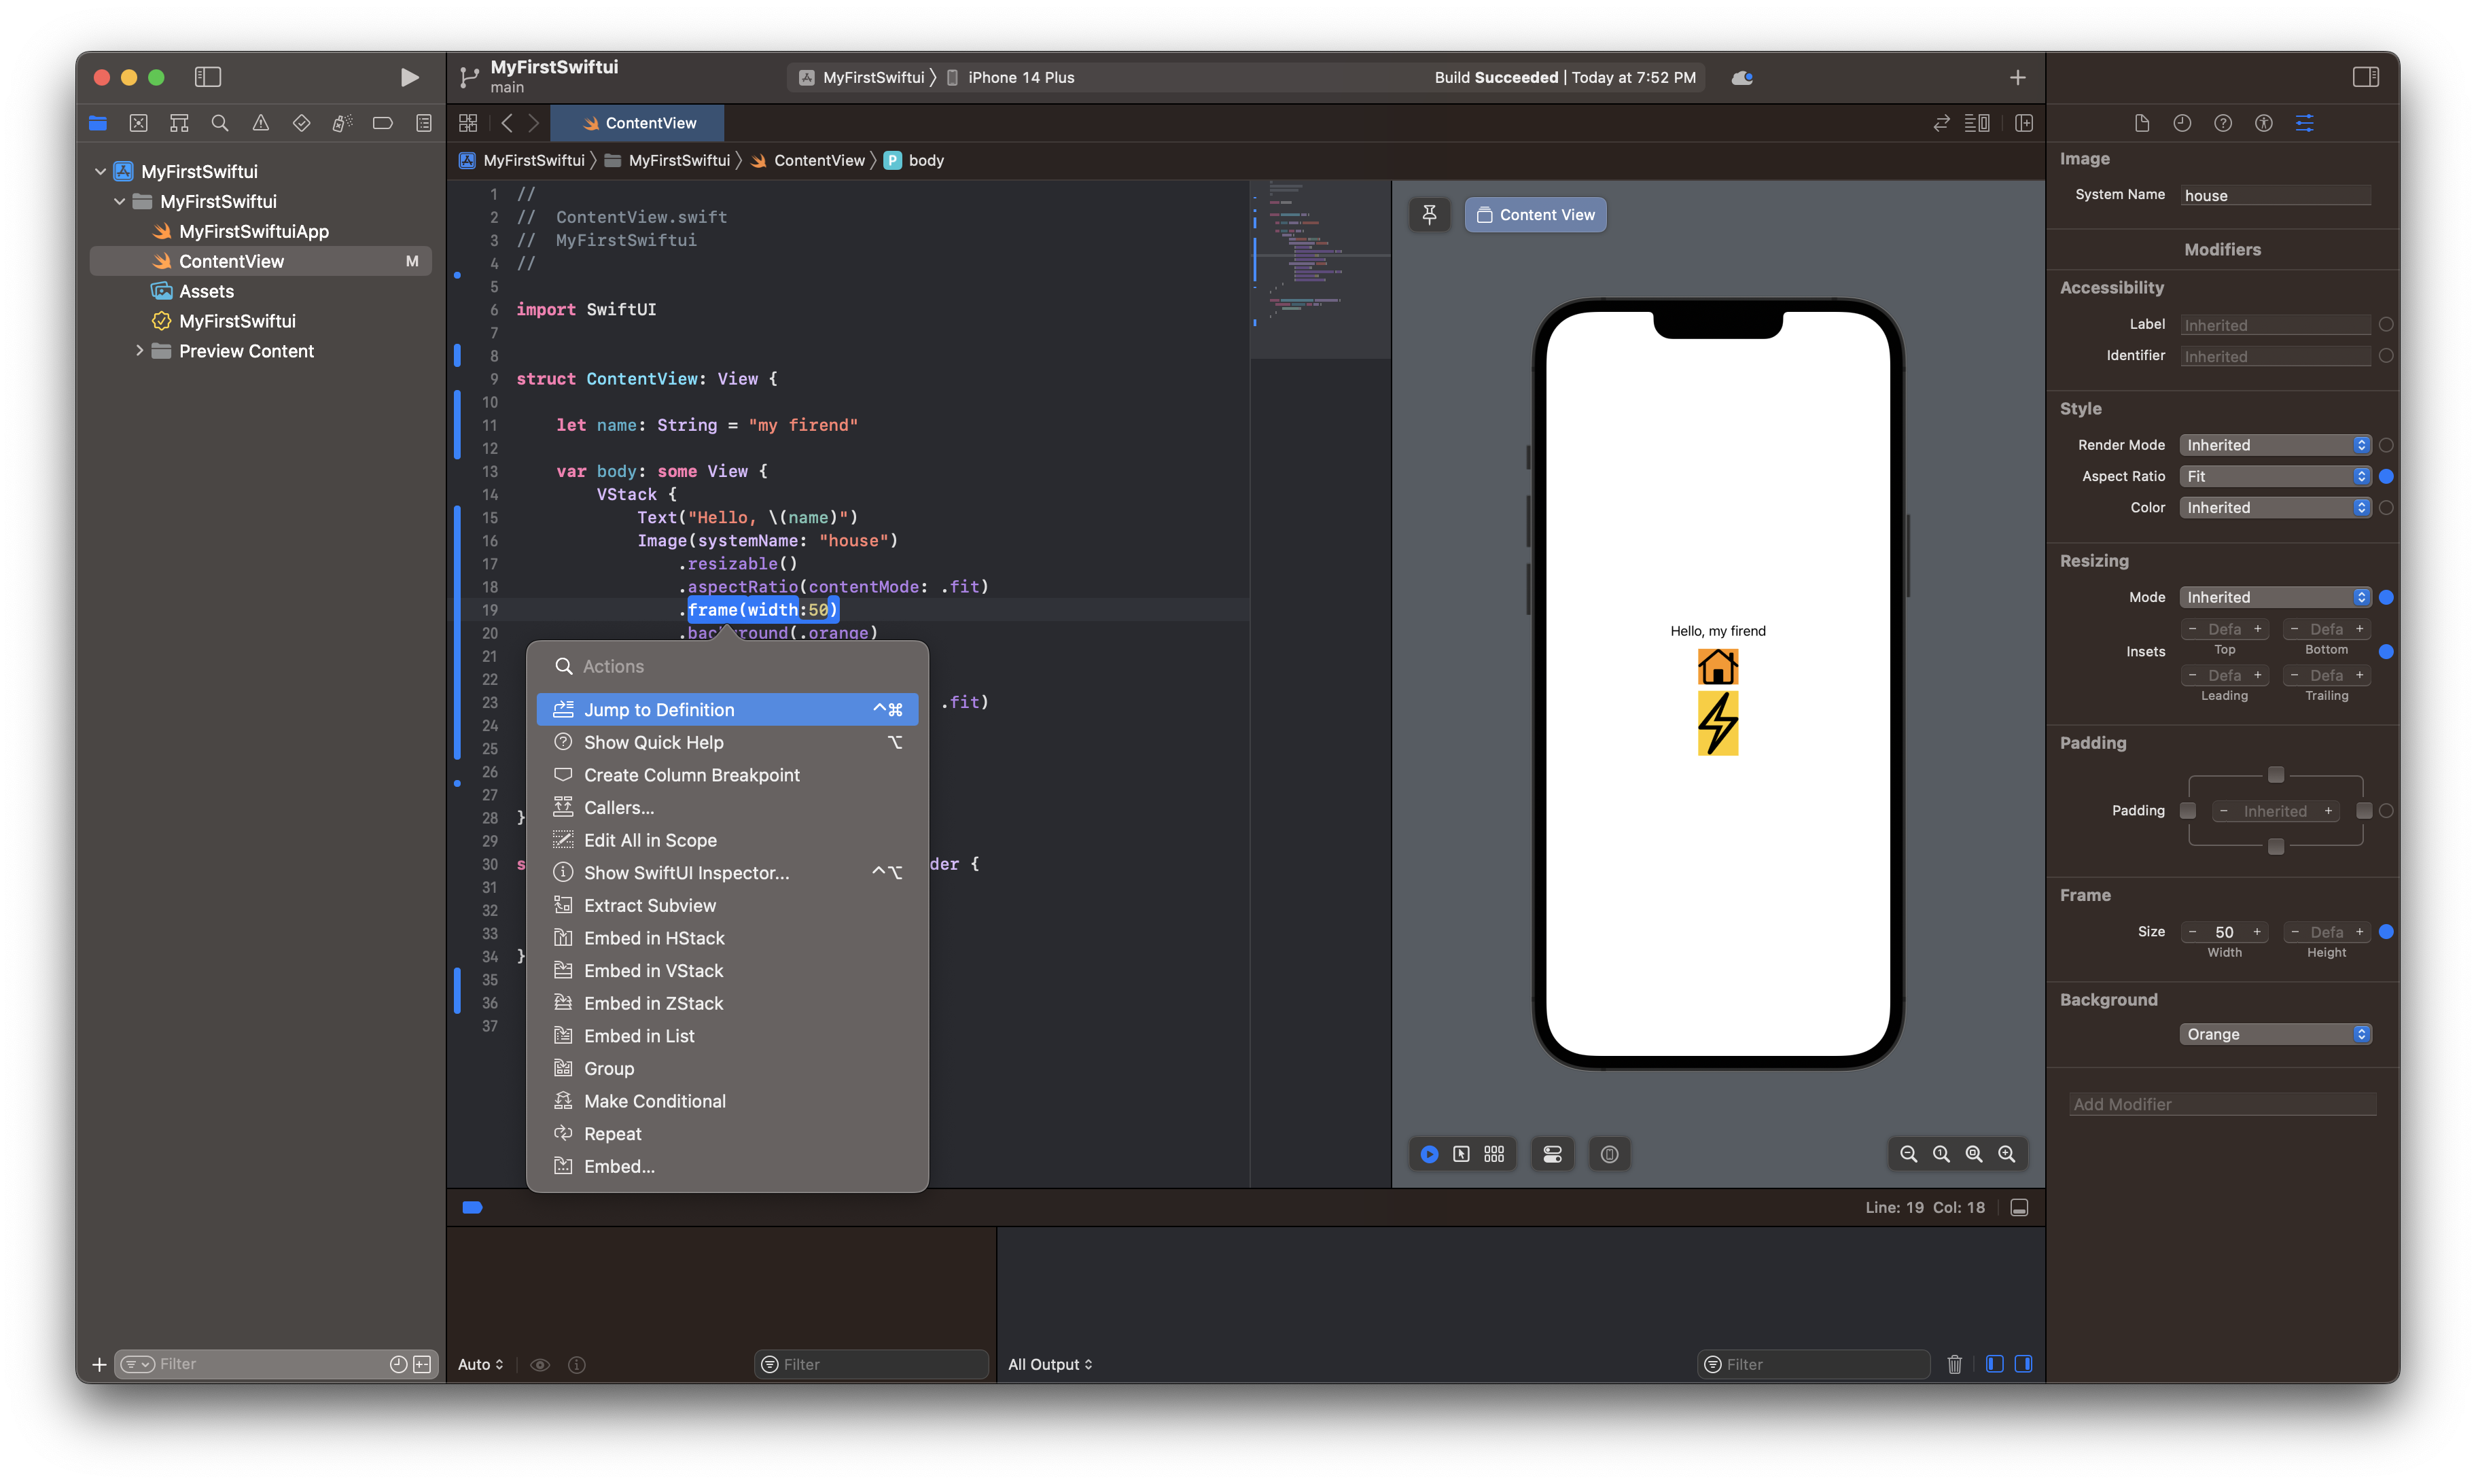This screenshot has width=2476, height=1484.
Task: Clear console with trash icon
Action: 1954,1364
